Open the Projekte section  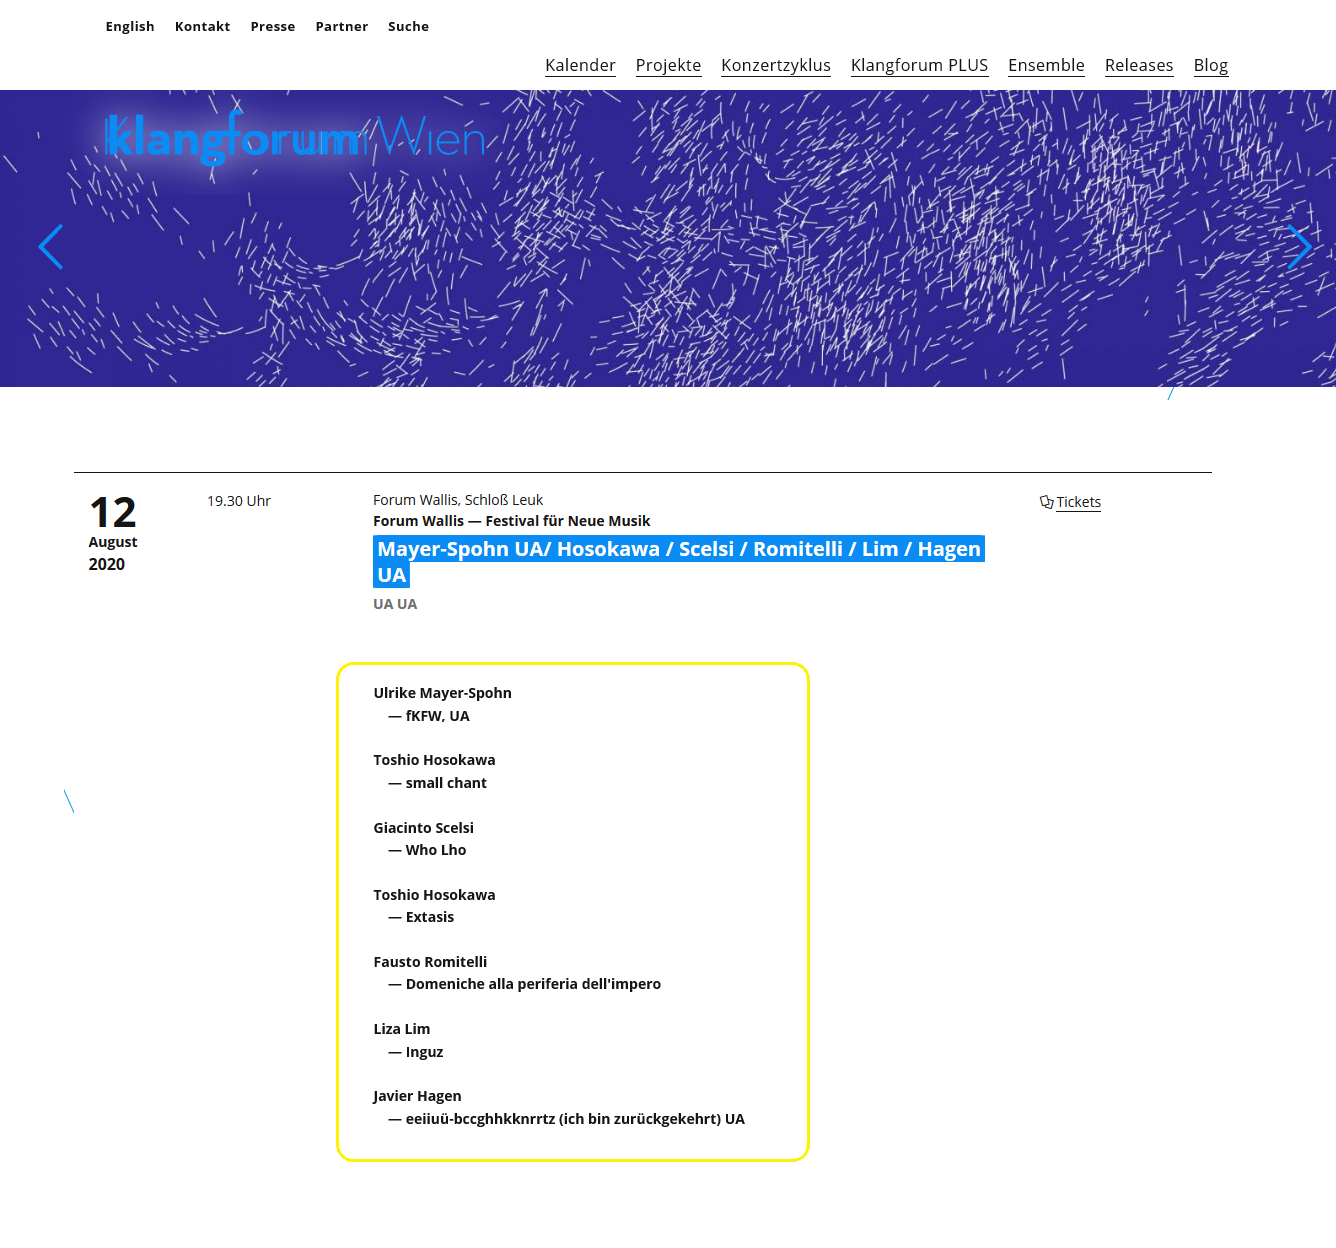[x=668, y=66]
